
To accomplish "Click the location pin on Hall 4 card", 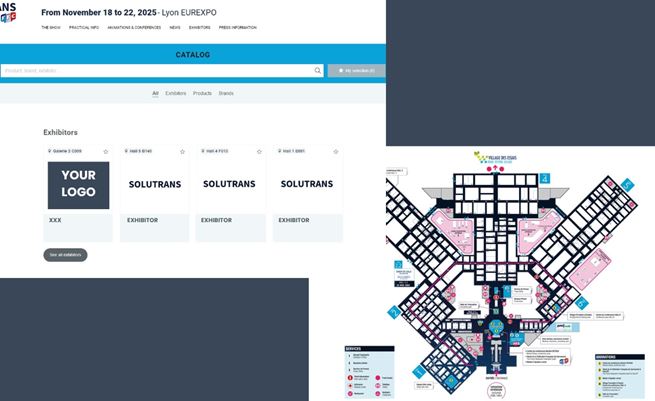I will tap(203, 151).
